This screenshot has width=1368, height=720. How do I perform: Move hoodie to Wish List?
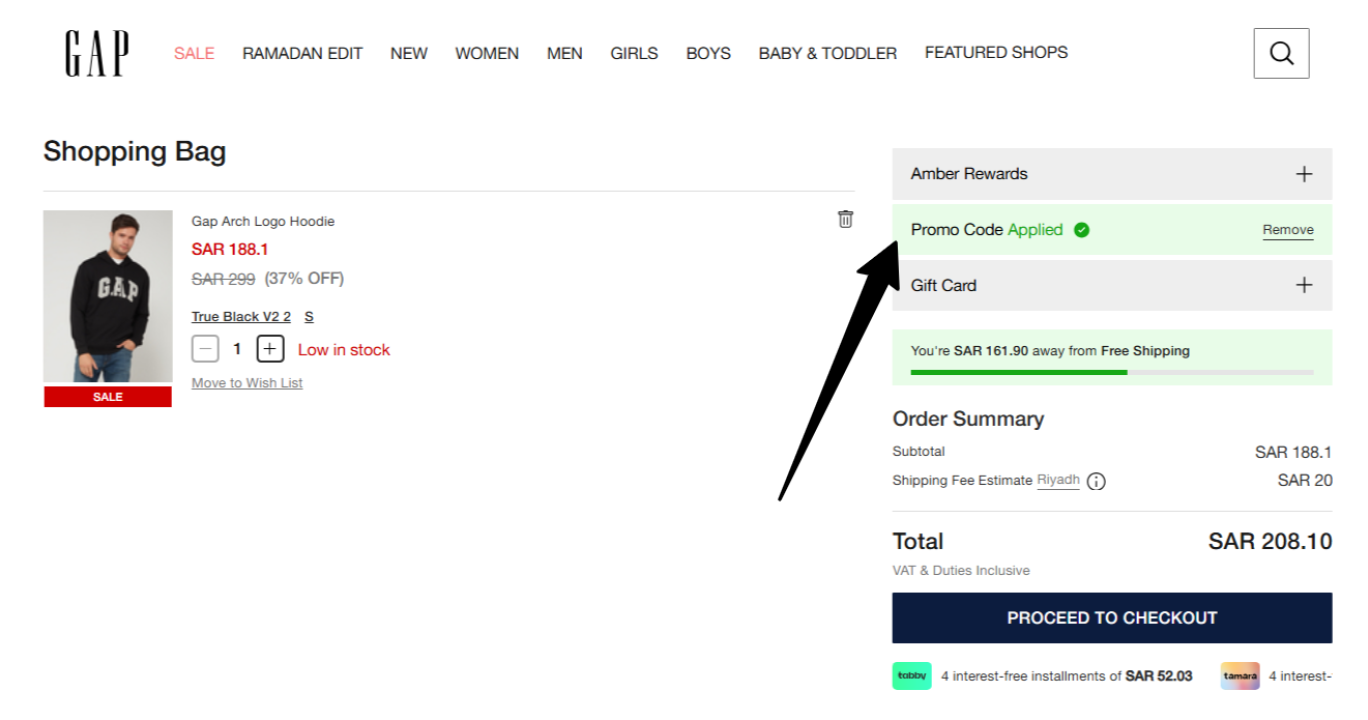(x=247, y=383)
